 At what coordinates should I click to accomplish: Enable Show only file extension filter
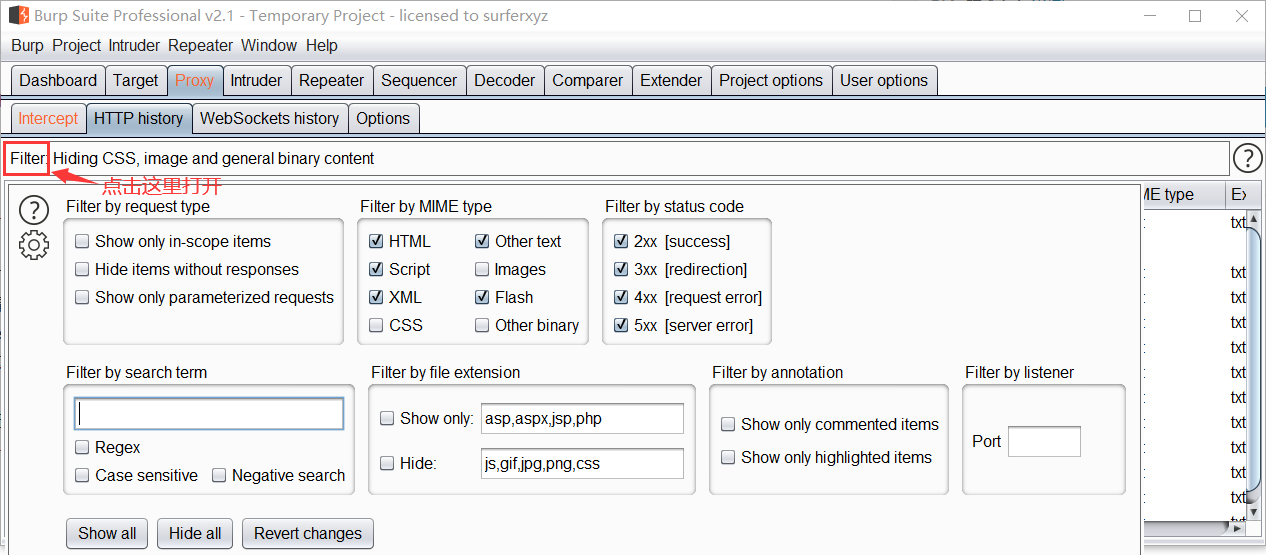pos(387,418)
